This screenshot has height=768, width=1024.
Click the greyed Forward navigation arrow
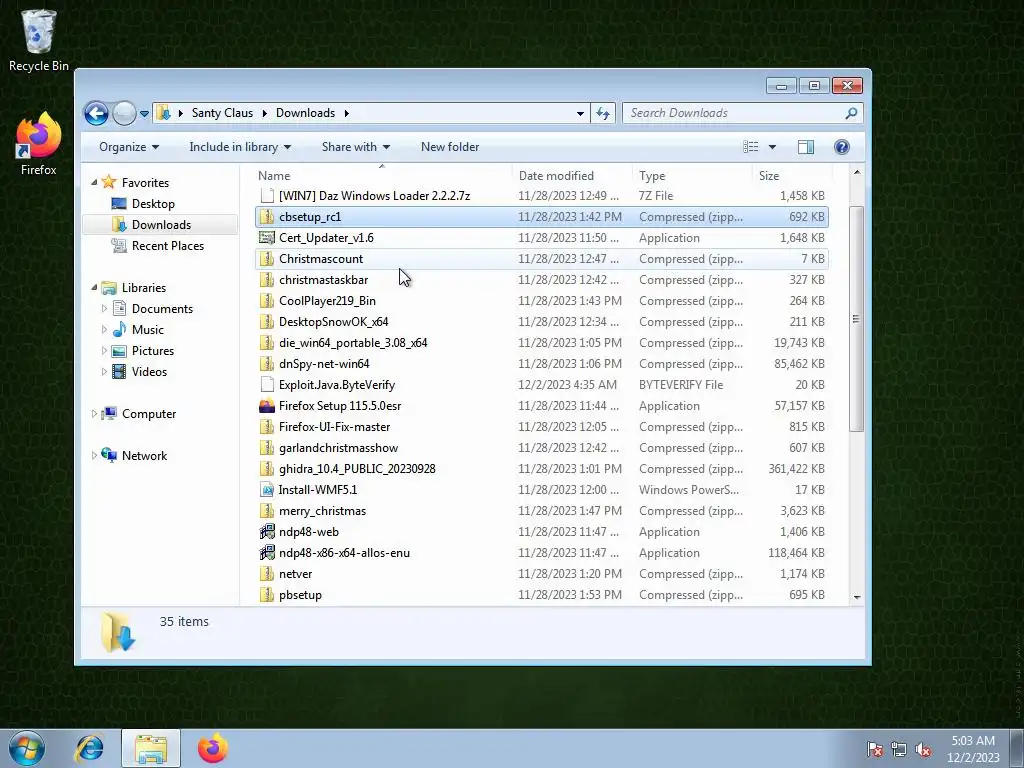pyautogui.click(x=124, y=113)
